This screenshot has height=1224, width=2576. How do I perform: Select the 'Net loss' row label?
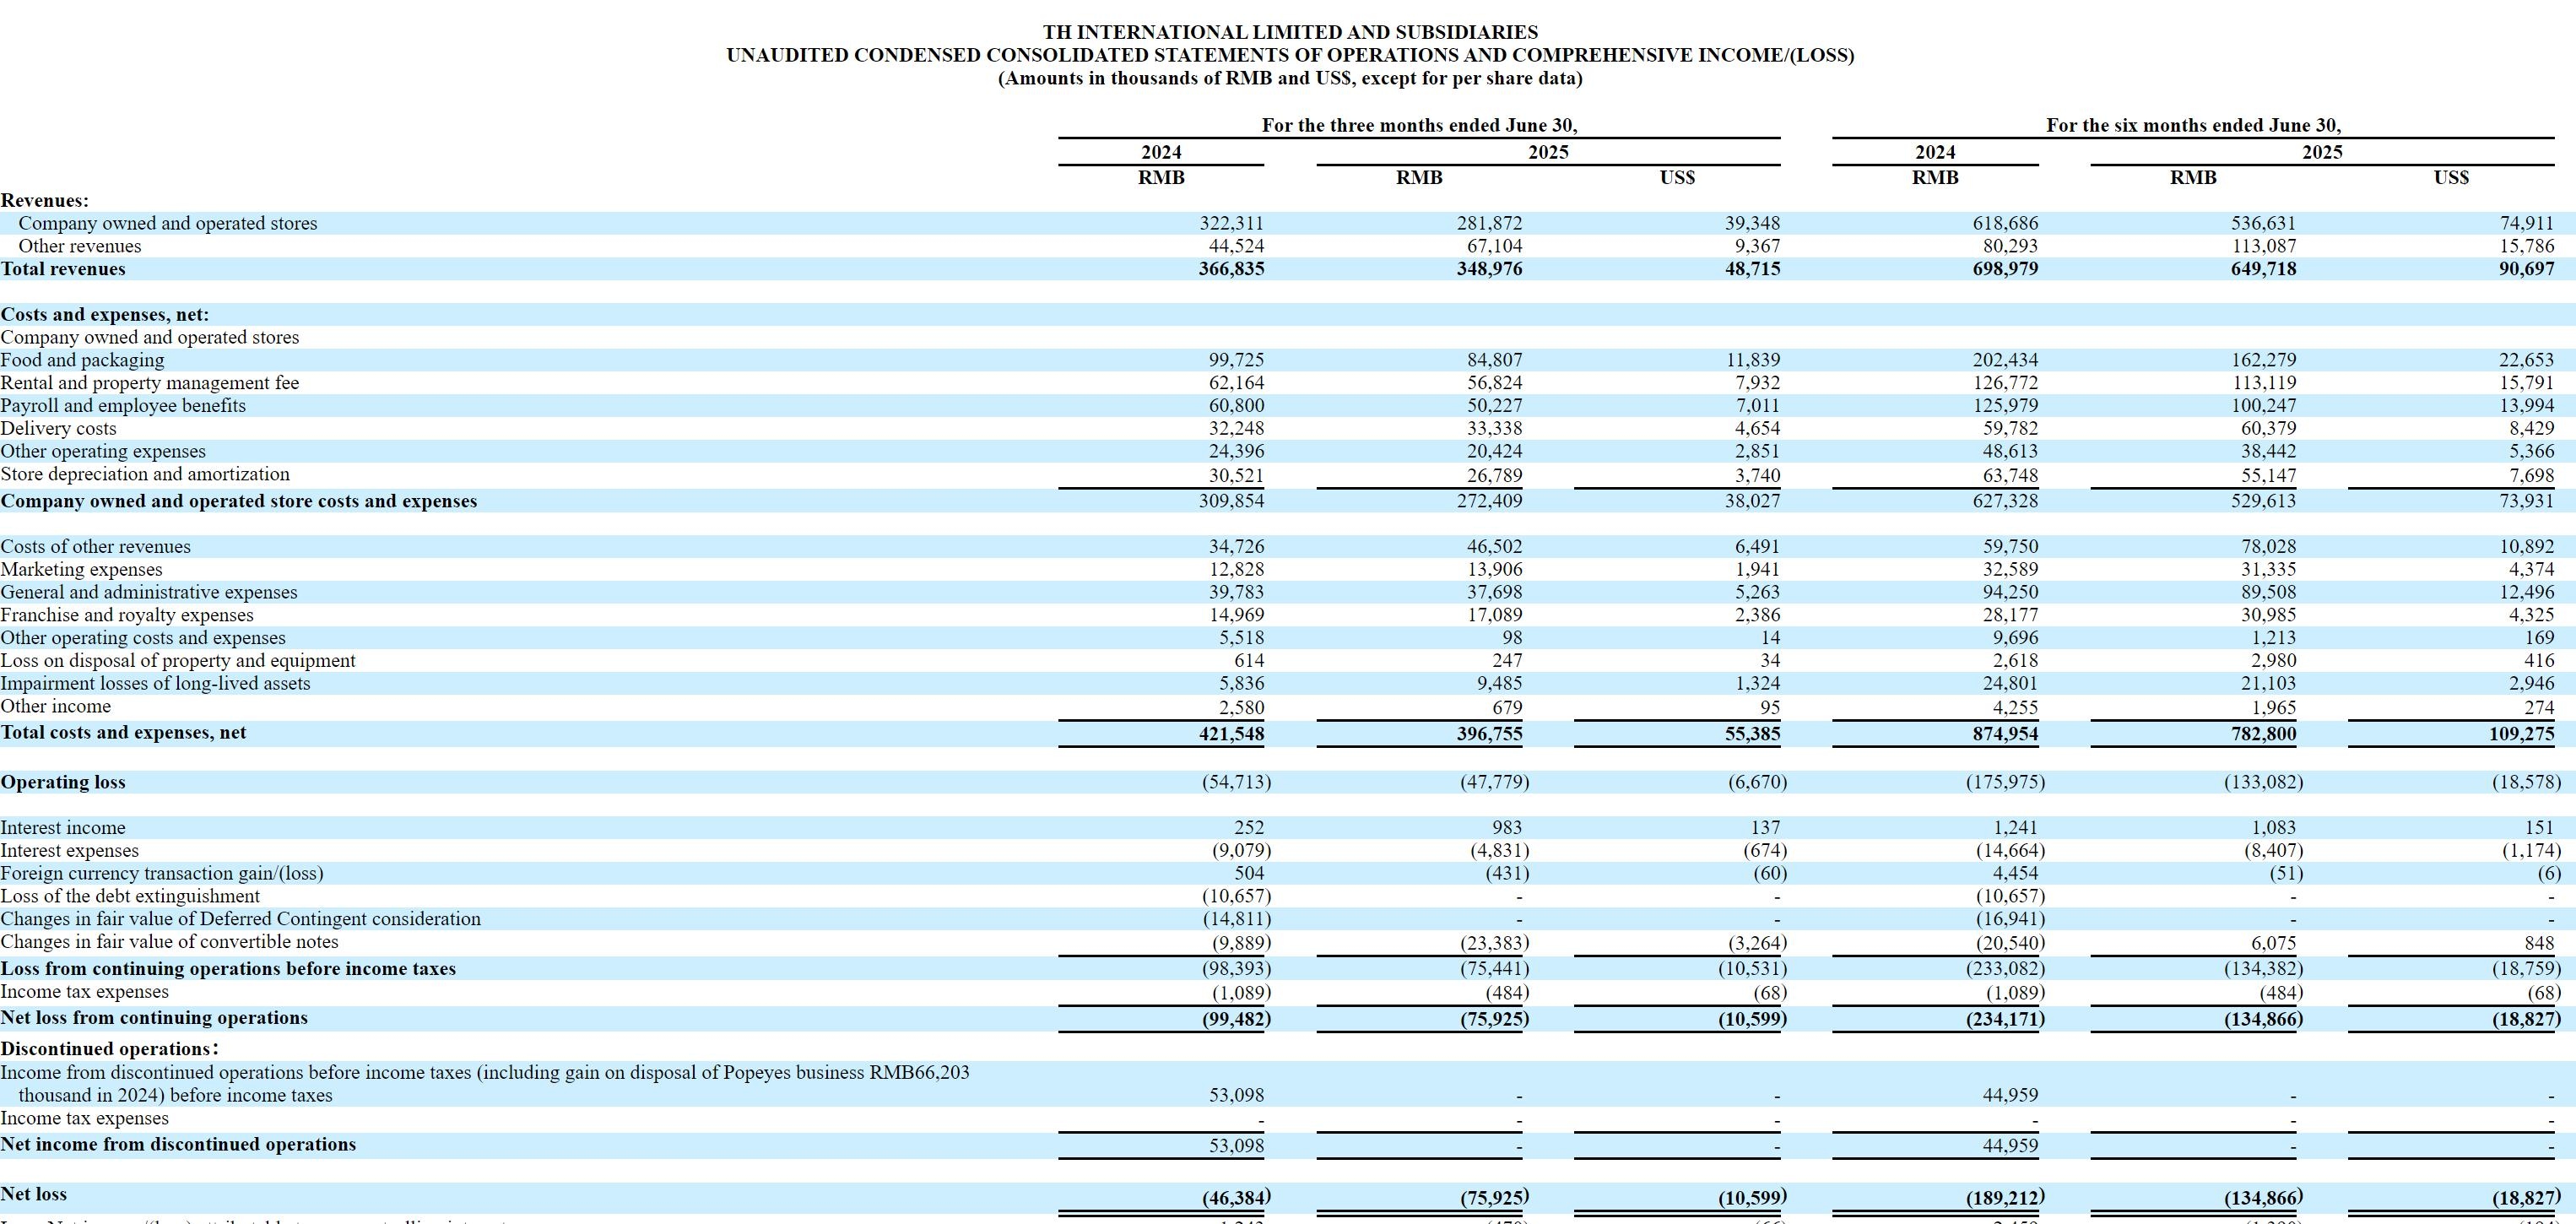(34, 1194)
